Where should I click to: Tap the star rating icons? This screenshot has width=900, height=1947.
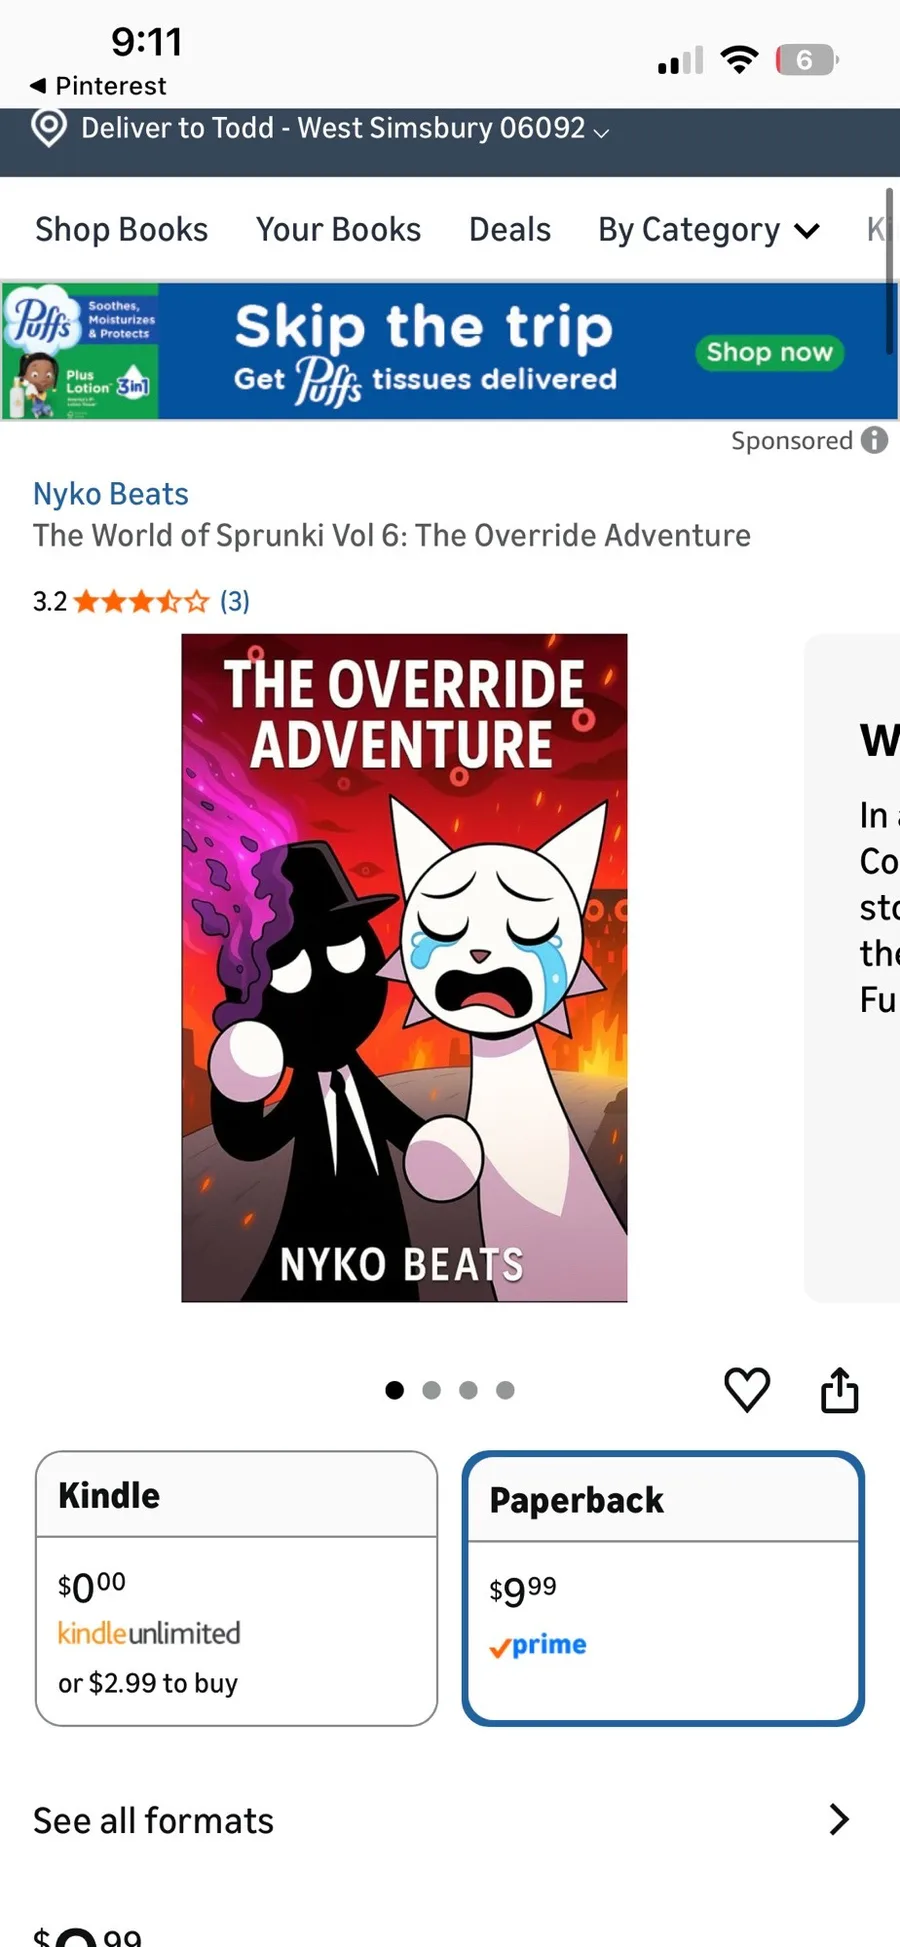point(141,601)
